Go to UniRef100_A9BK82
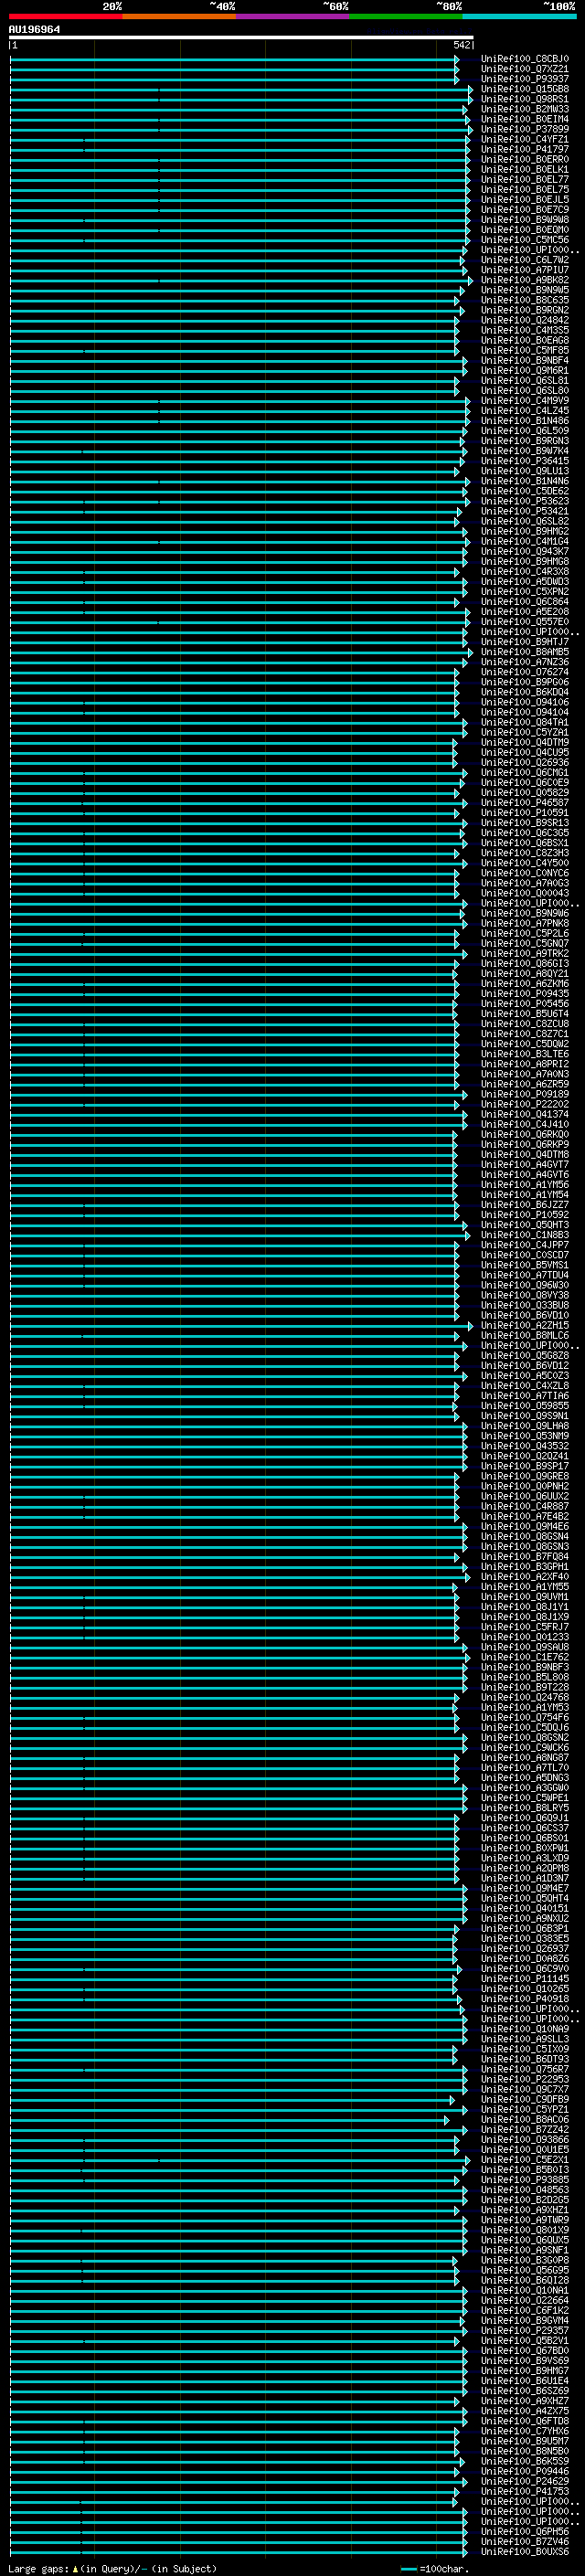The width and height of the screenshot is (585, 2576). pos(525,280)
